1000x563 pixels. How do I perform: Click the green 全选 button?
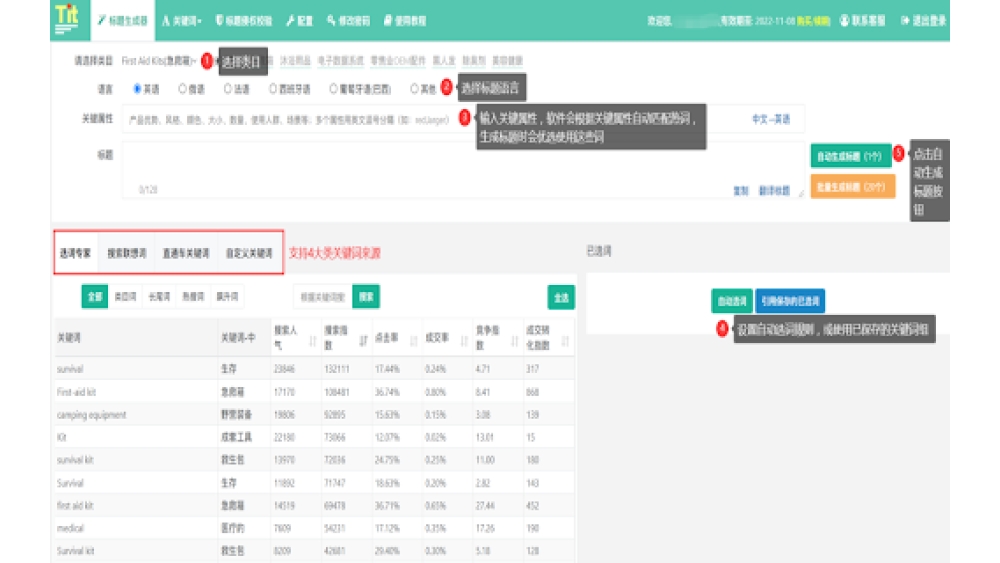click(561, 298)
